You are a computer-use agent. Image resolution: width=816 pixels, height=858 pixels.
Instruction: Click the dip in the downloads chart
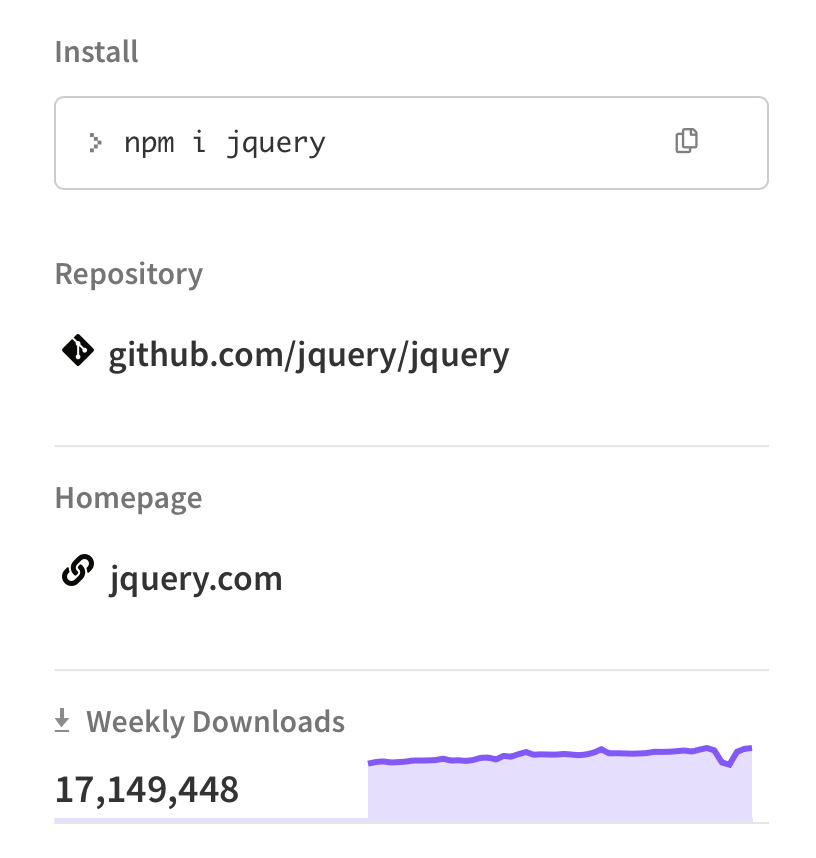pos(728,765)
